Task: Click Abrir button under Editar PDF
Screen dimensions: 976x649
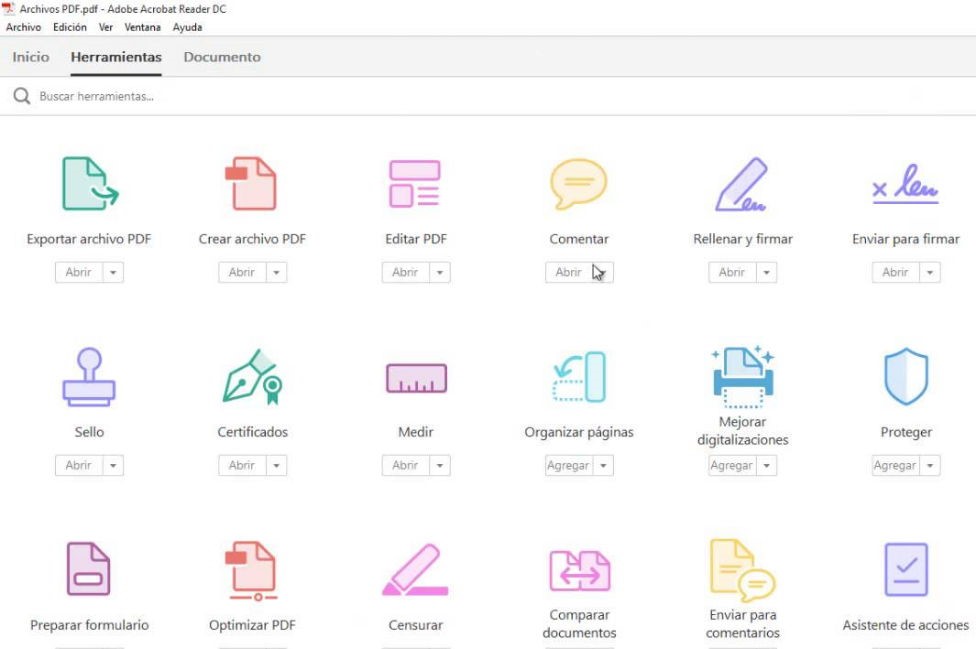Action: coord(405,273)
